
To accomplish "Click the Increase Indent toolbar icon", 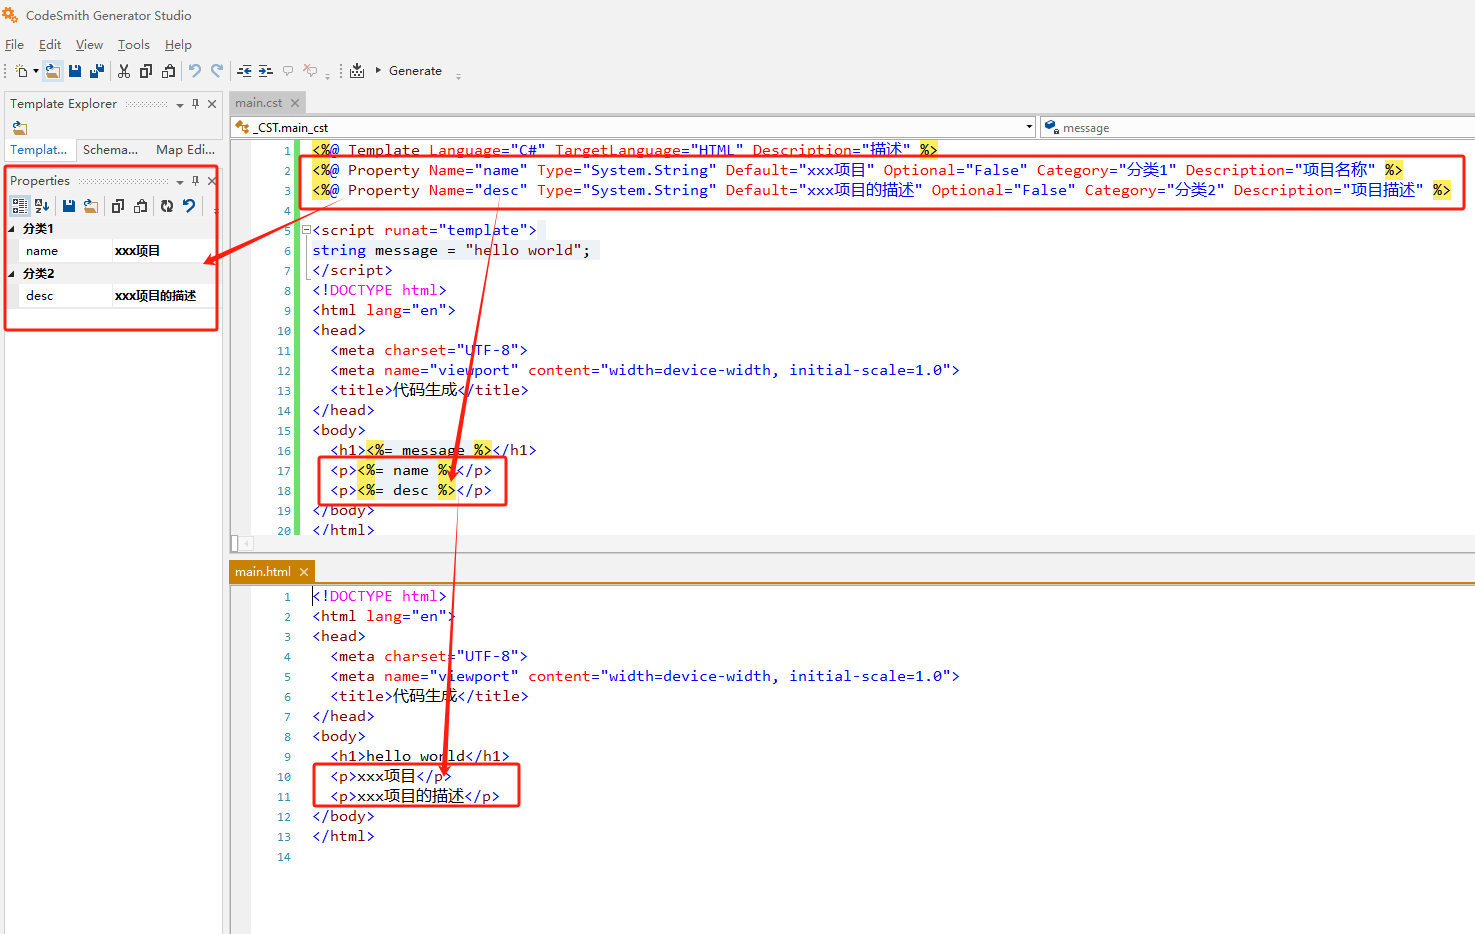I will pos(265,71).
